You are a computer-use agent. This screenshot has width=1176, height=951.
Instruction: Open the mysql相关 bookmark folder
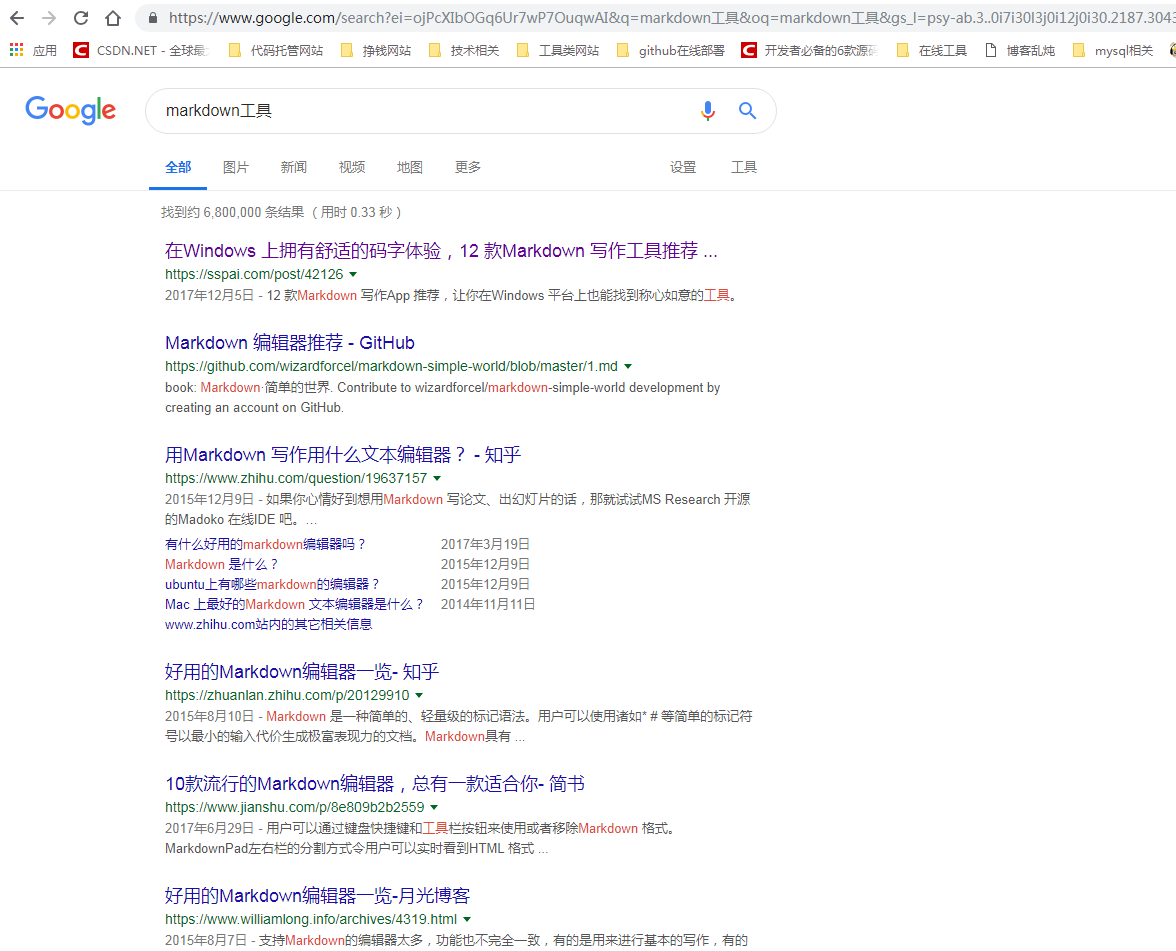click(1113, 50)
